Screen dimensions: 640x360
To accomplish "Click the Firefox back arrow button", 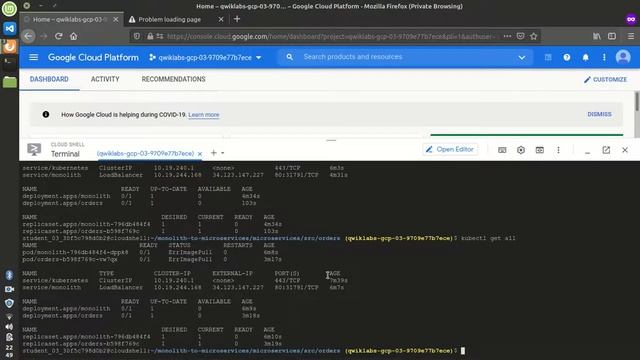I will (x=28, y=36).
